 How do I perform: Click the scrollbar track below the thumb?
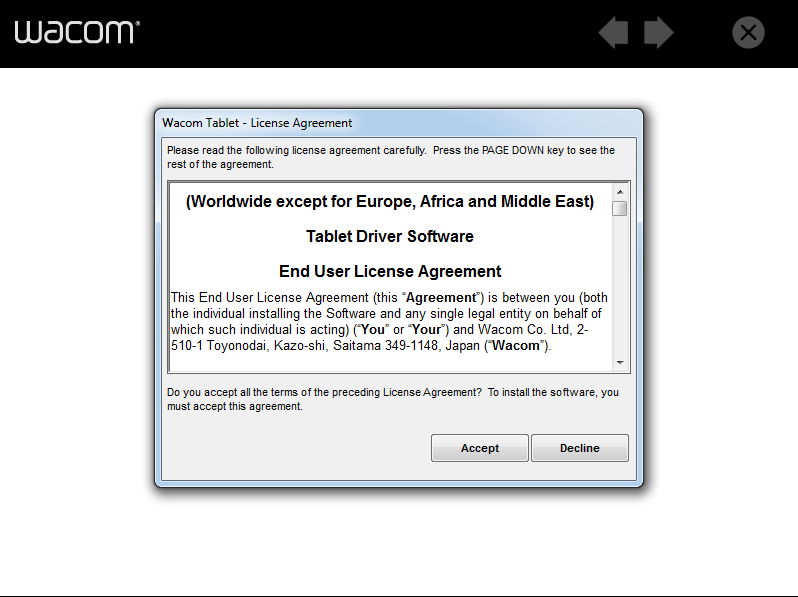(620, 285)
